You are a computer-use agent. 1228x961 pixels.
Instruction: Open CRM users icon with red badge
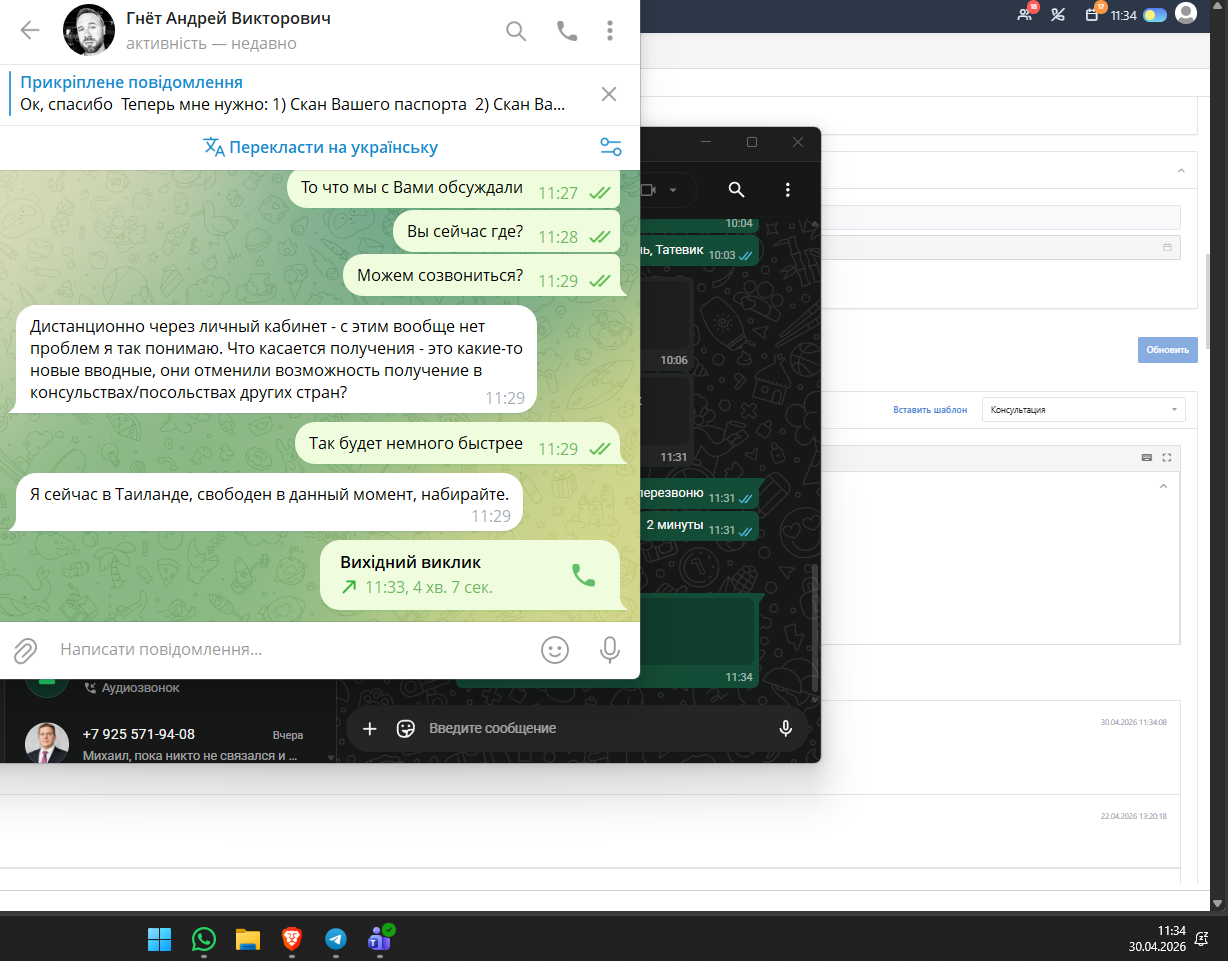click(x=1025, y=14)
